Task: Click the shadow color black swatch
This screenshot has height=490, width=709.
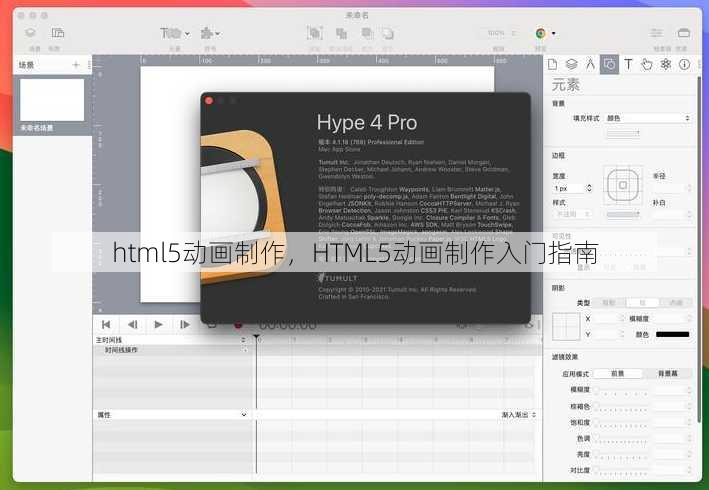Action: click(672, 334)
